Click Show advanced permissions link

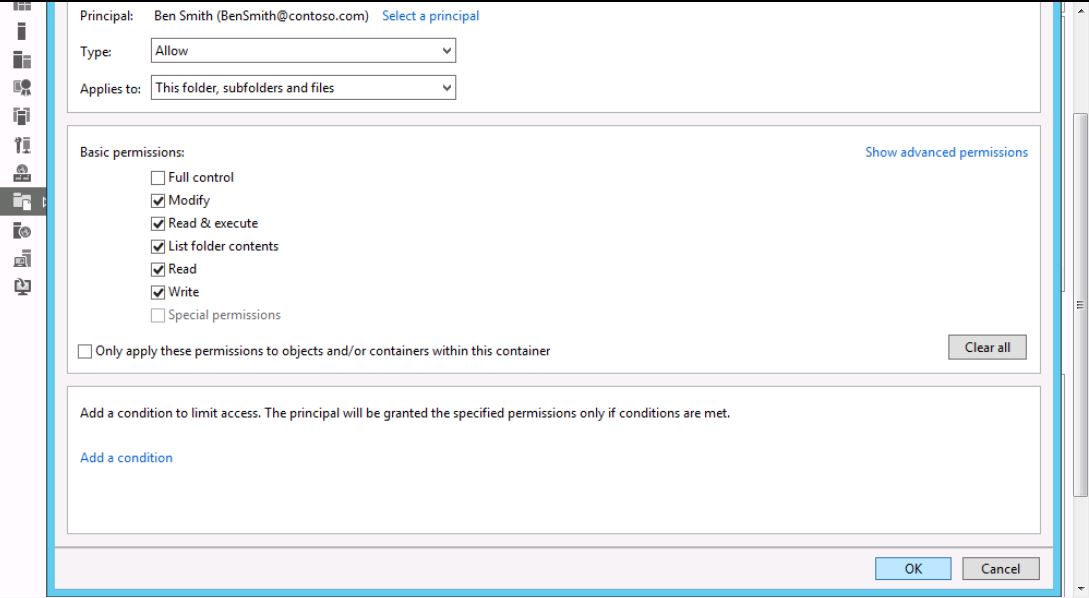pos(946,152)
